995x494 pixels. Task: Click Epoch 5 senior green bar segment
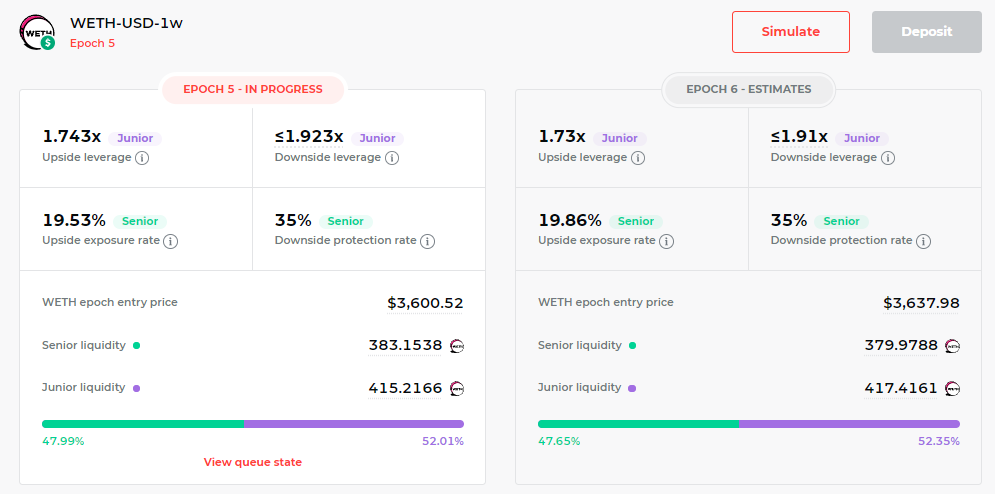pos(143,424)
